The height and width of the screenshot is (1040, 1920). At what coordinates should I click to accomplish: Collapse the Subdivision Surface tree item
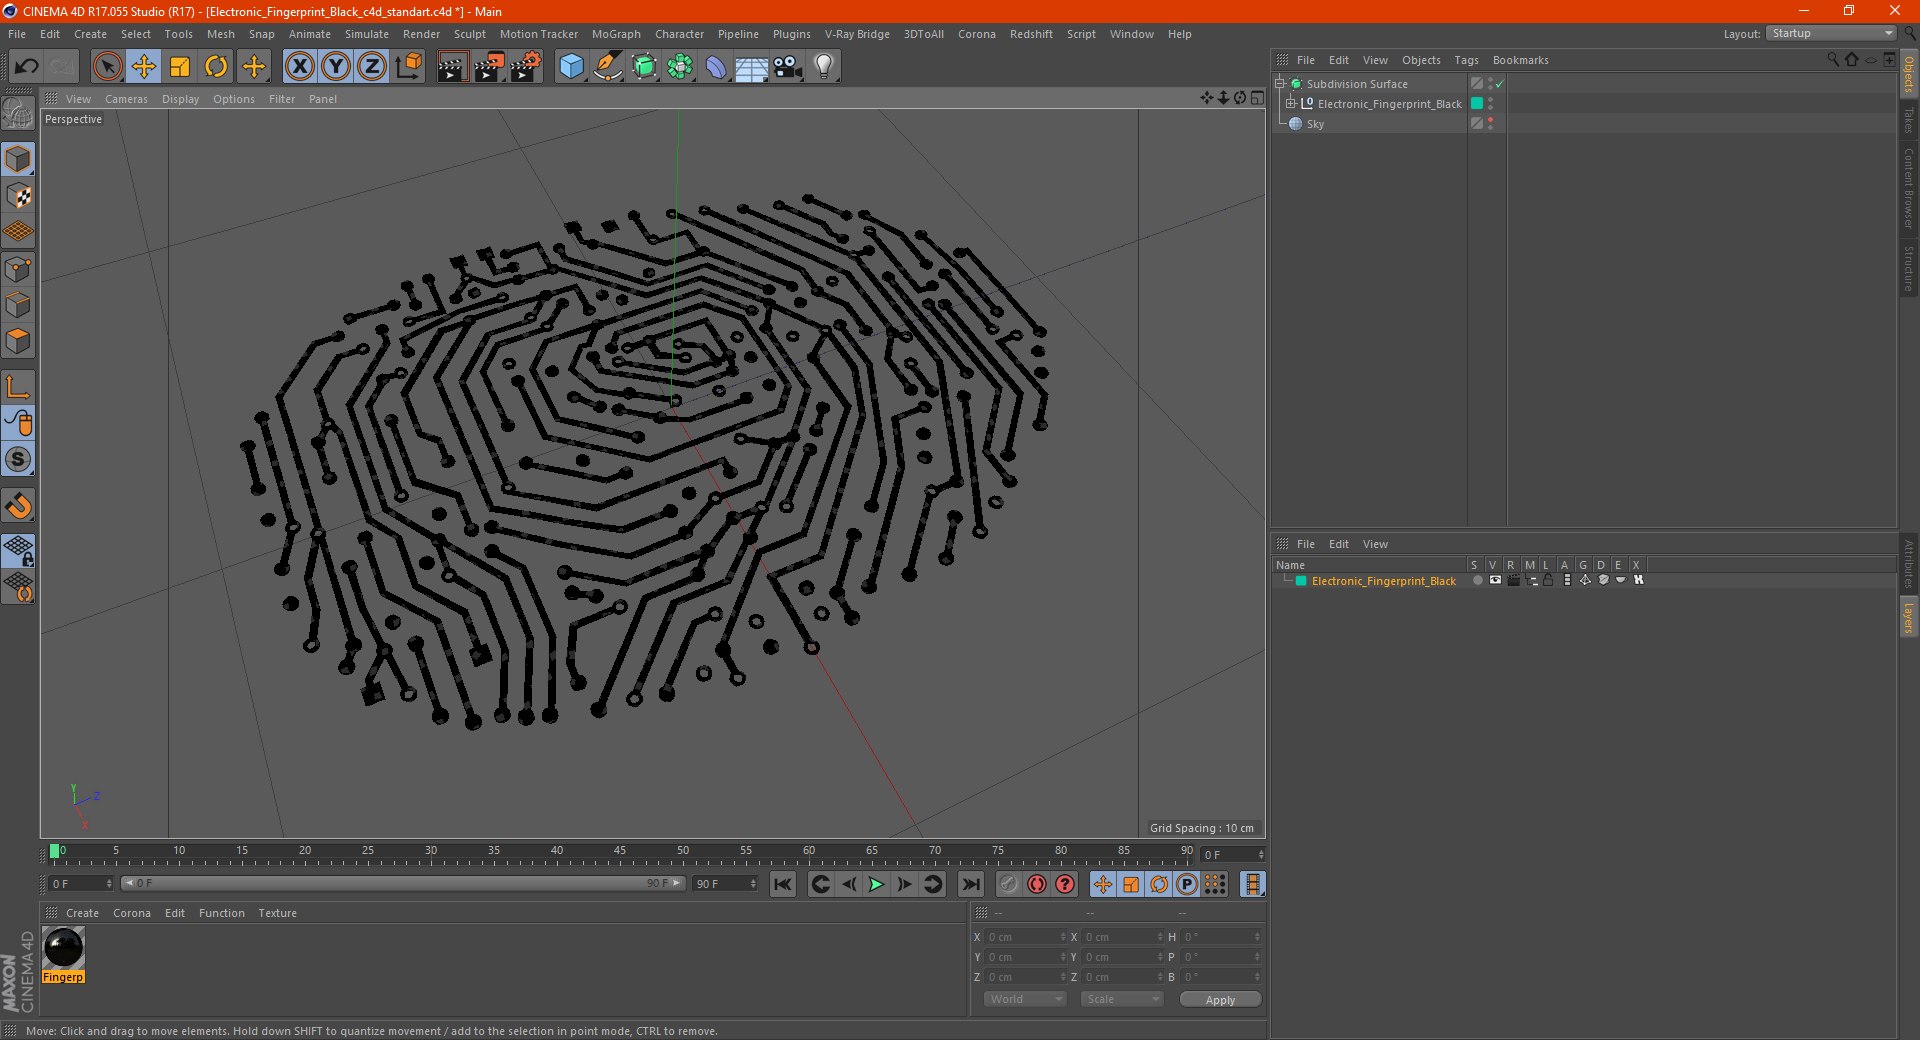pos(1280,84)
